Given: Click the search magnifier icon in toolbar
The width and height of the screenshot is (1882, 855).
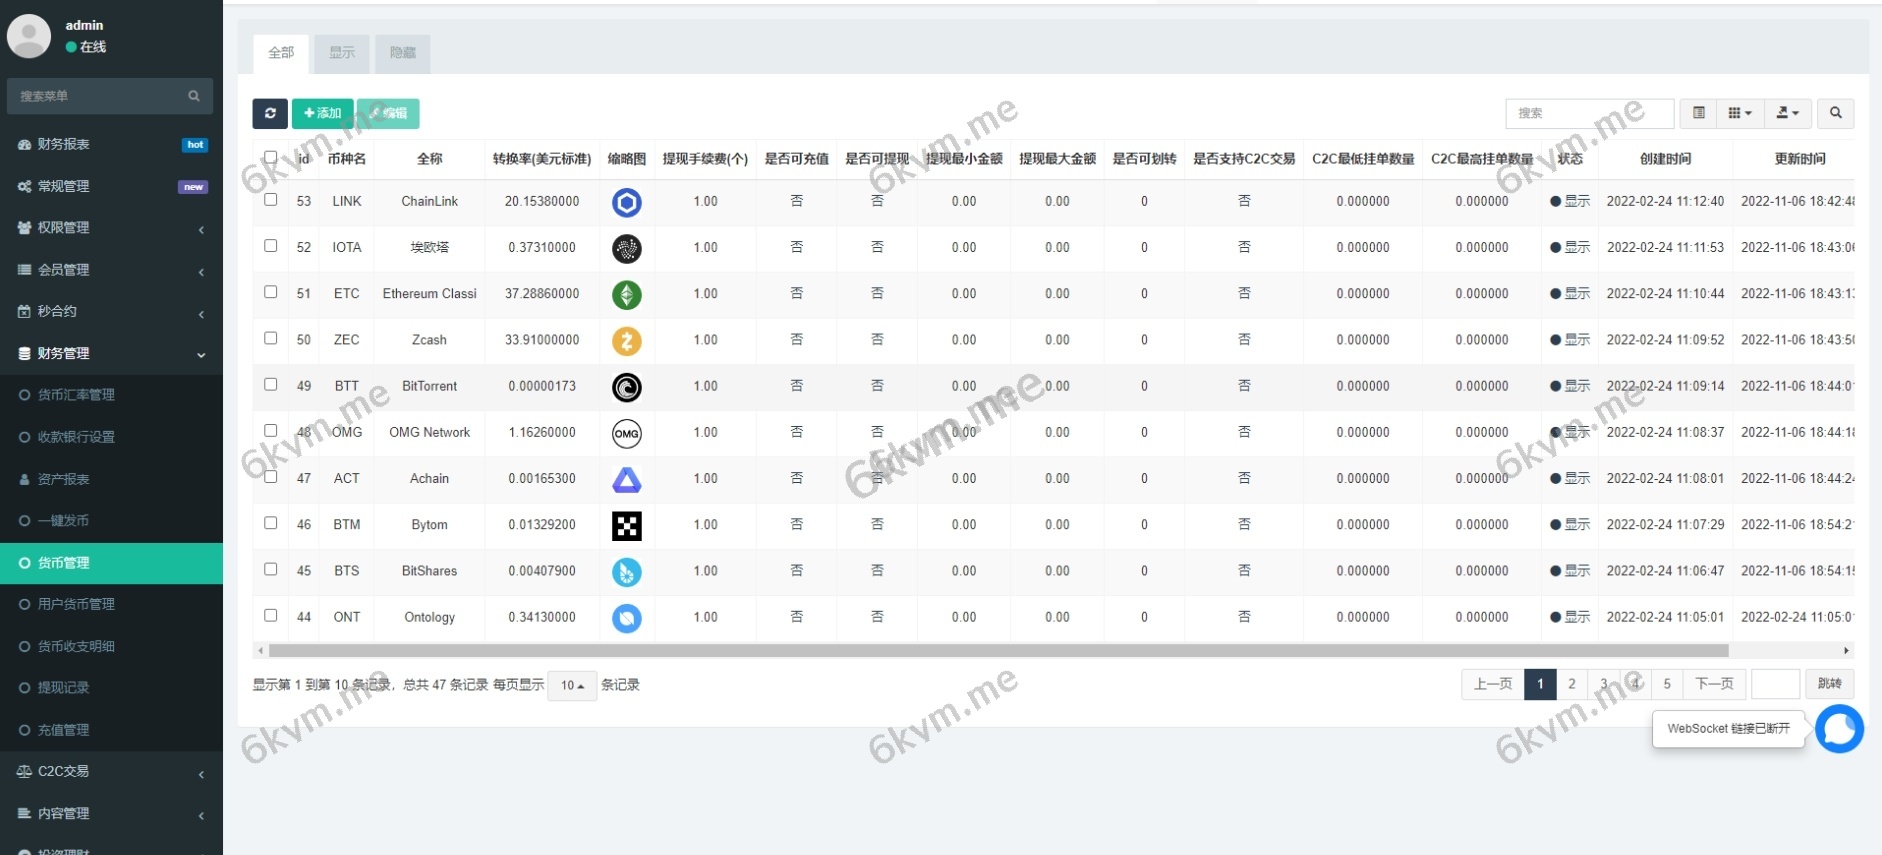Looking at the screenshot, I should tap(1835, 113).
